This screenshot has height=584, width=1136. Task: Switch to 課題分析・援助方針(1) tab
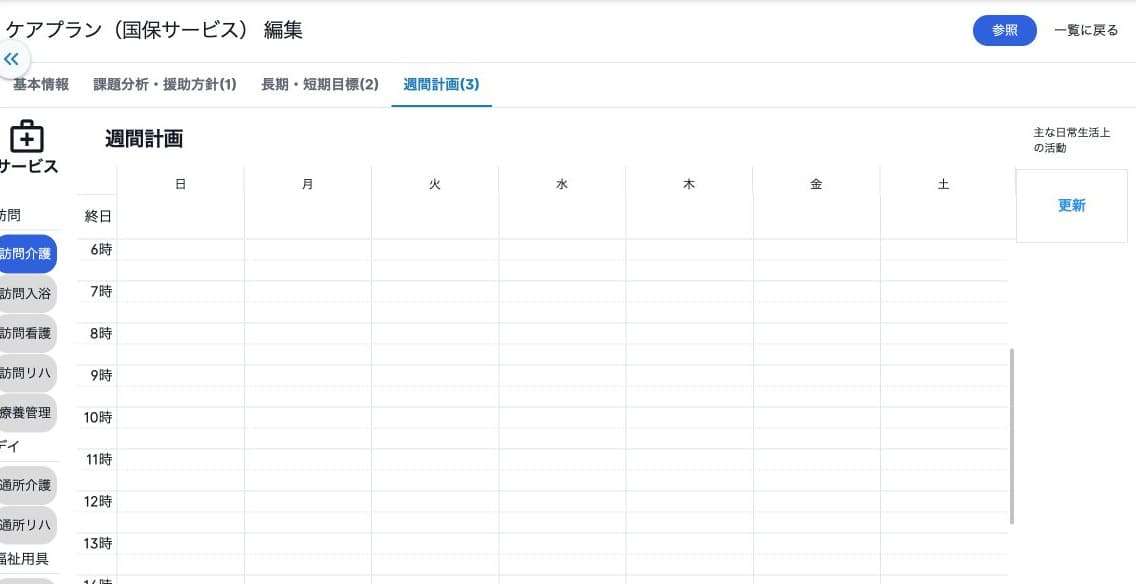click(x=165, y=84)
